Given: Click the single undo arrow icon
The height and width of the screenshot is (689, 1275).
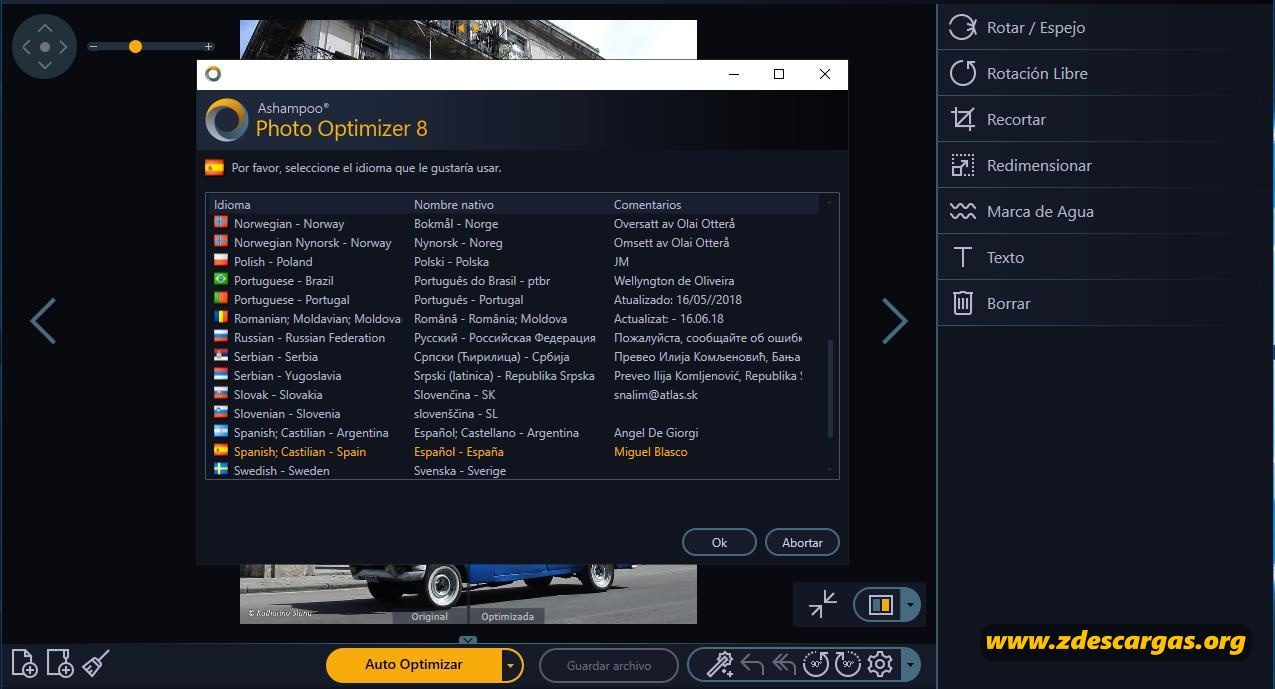Looking at the screenshot, I should pyautogui.click(x=752, y=664).
